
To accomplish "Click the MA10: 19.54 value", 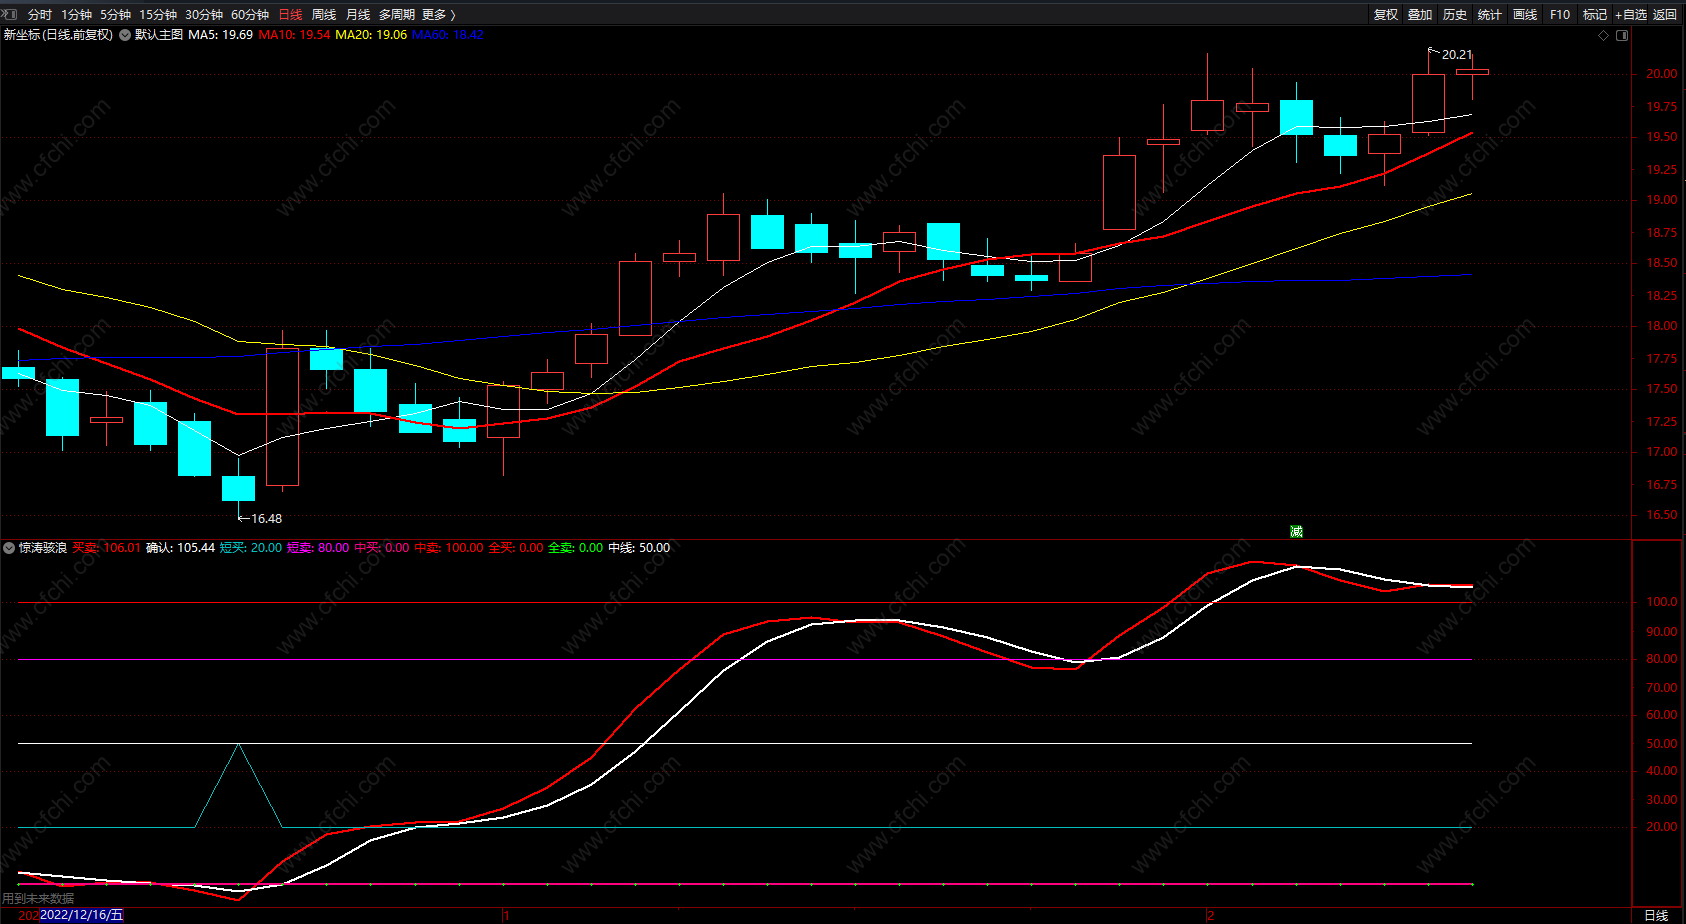I will 294,35.
